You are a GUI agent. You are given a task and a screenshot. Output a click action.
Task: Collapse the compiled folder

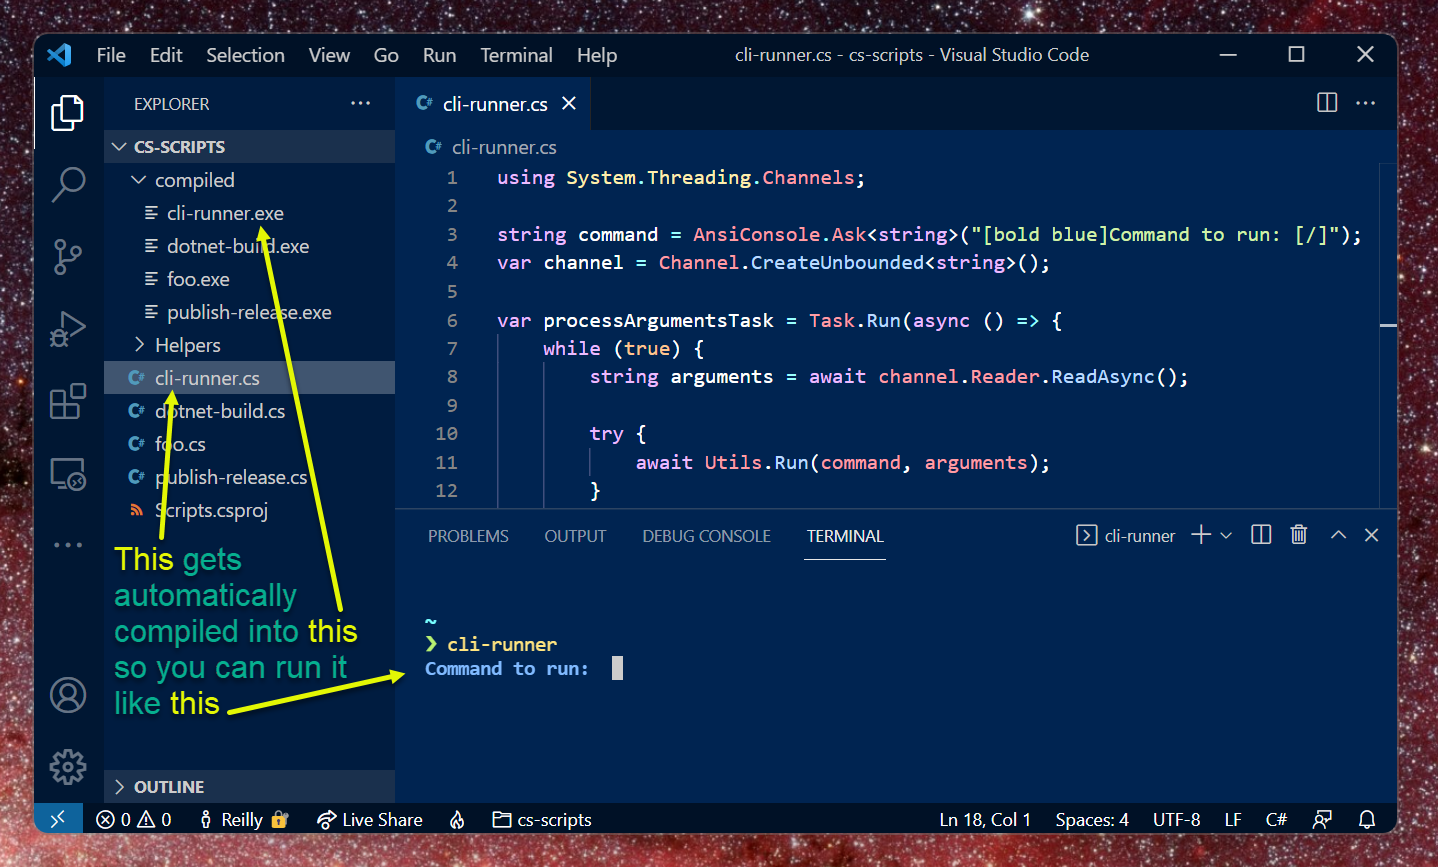pos(139,180)
